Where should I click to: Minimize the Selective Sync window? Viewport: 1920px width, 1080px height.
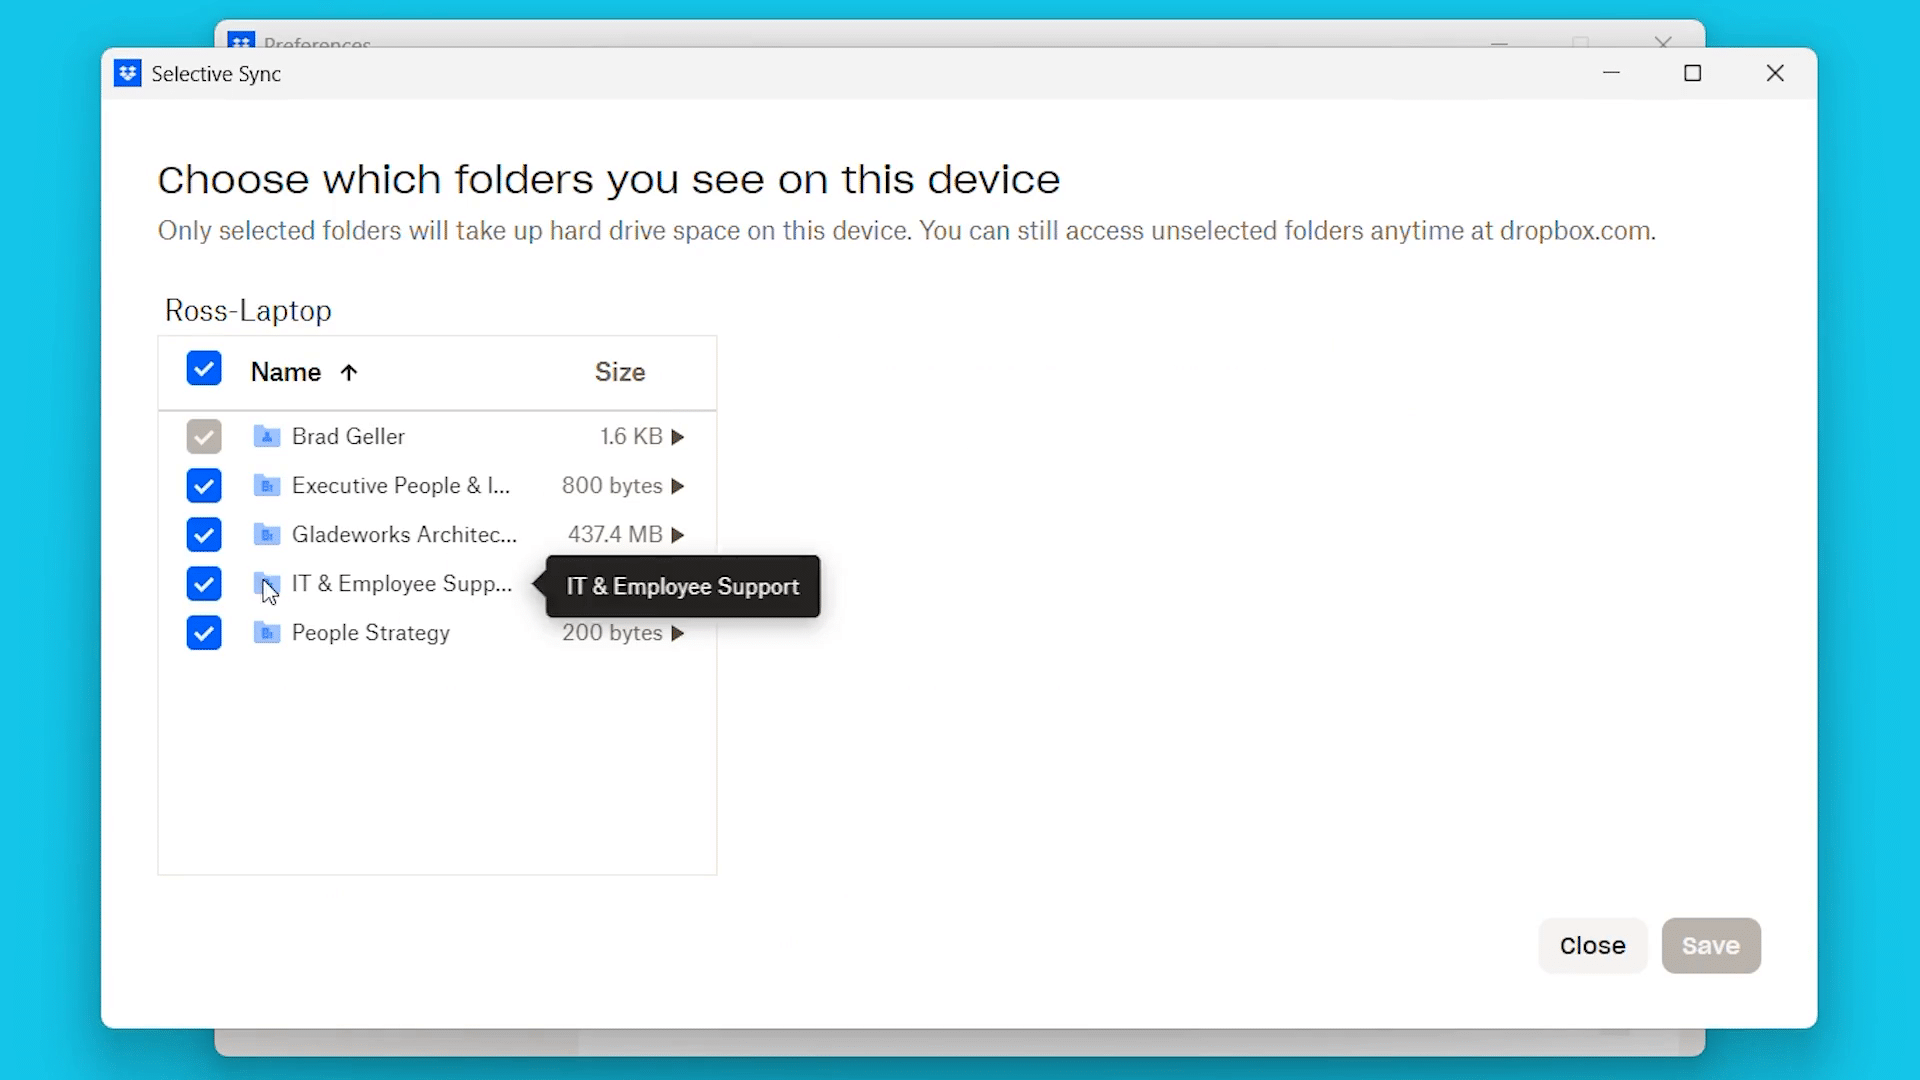tap(1611, 73)
